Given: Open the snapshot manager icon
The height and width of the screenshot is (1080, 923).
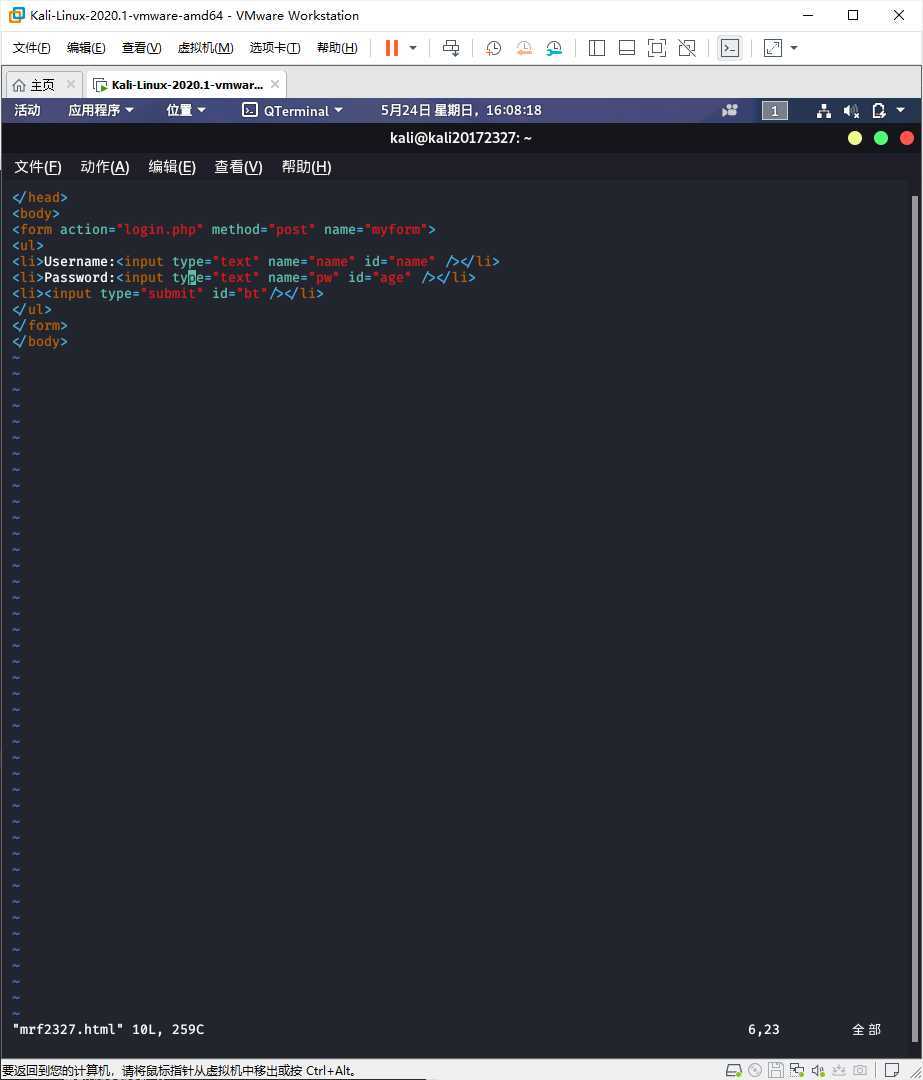Looking at the screenshot, I should (554, 48).
